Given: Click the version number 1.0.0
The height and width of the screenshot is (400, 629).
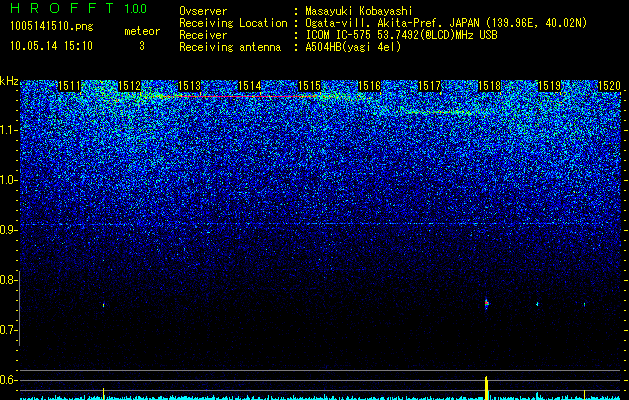Looking at the screenshot, I should tap(135, 8).
